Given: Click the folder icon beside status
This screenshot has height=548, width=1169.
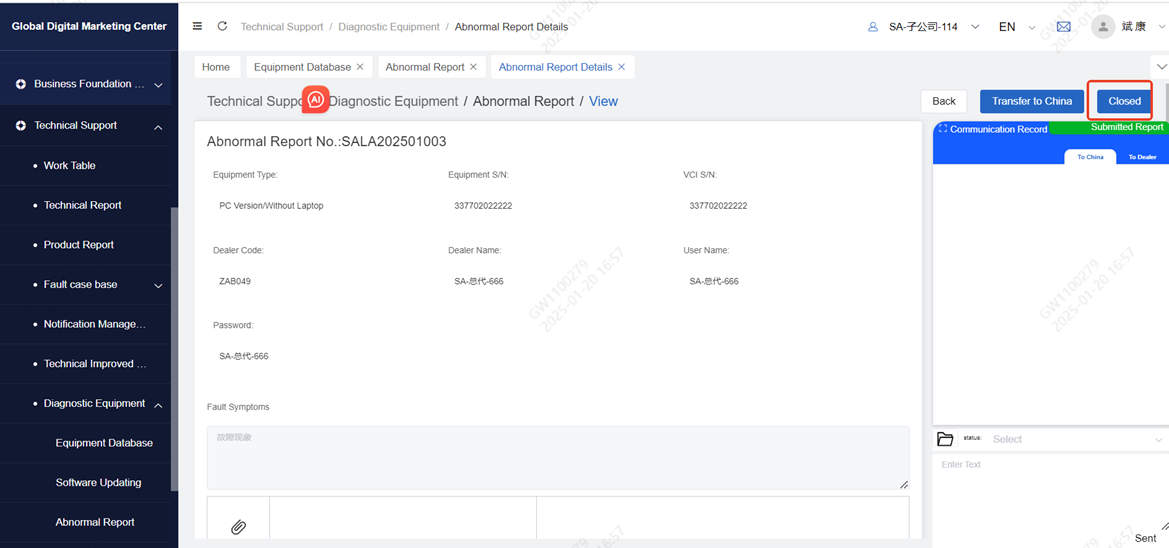Looking at the screenshot, I should [945, 439].
